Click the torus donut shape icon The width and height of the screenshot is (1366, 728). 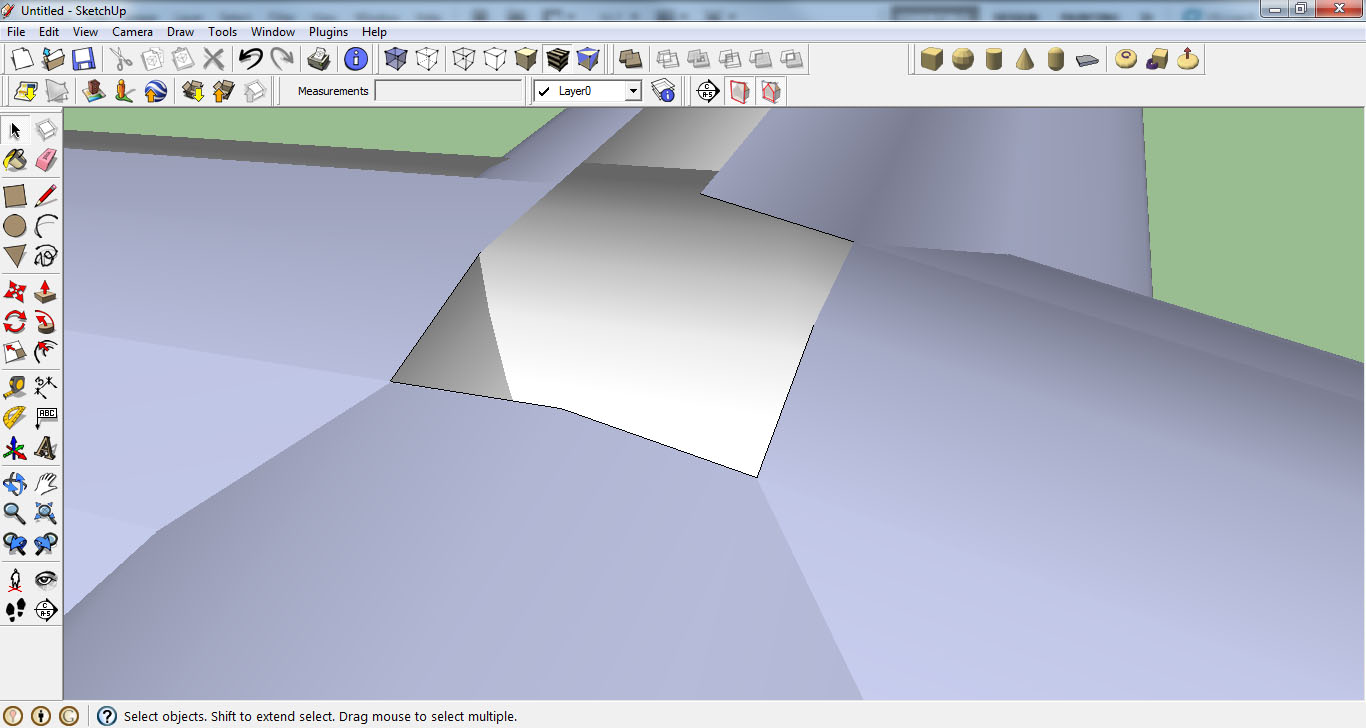1125,59
